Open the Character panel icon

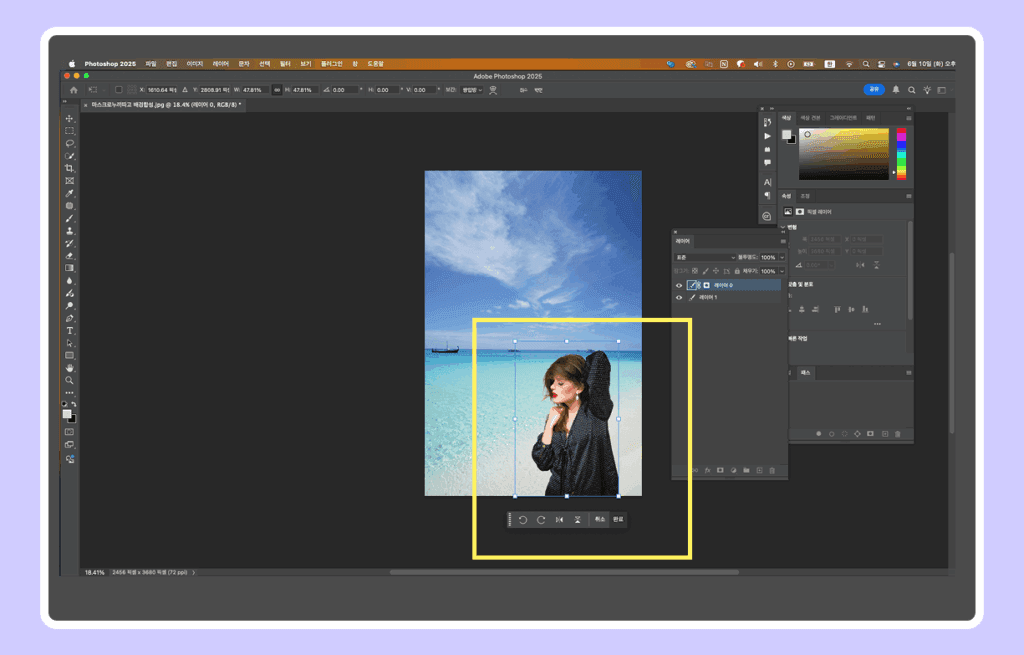[x=767, y=182]
